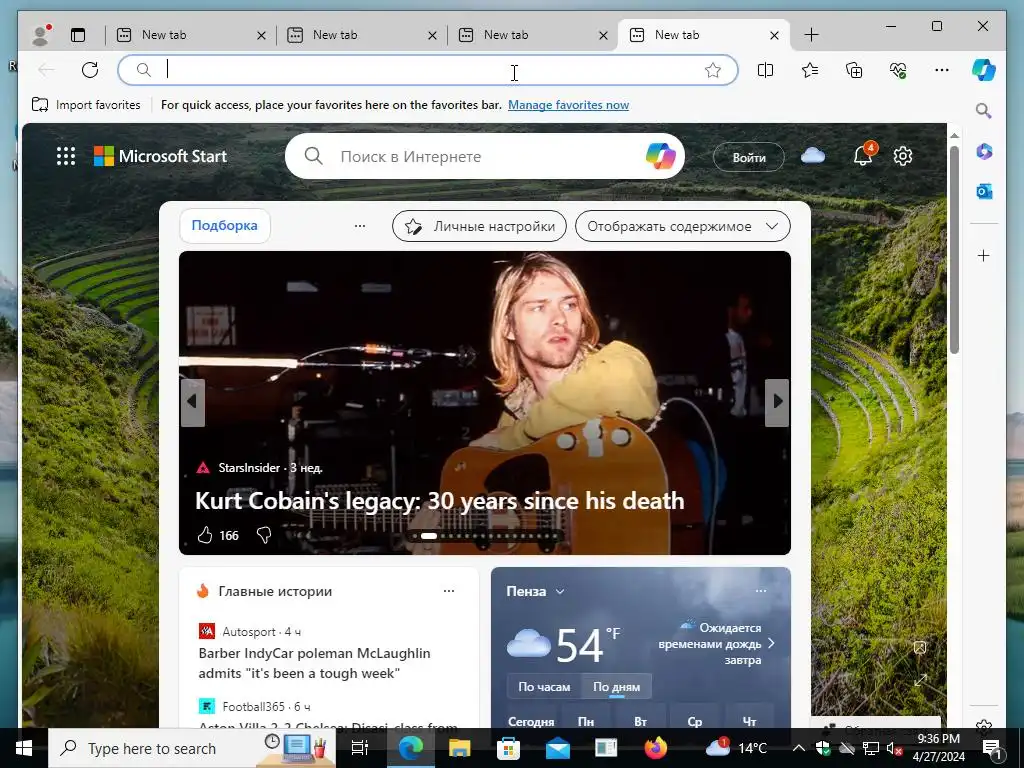Open the weather cloud icon in header
The height and width of the screenshot is (768, 1024).
[x=812, y=155]
